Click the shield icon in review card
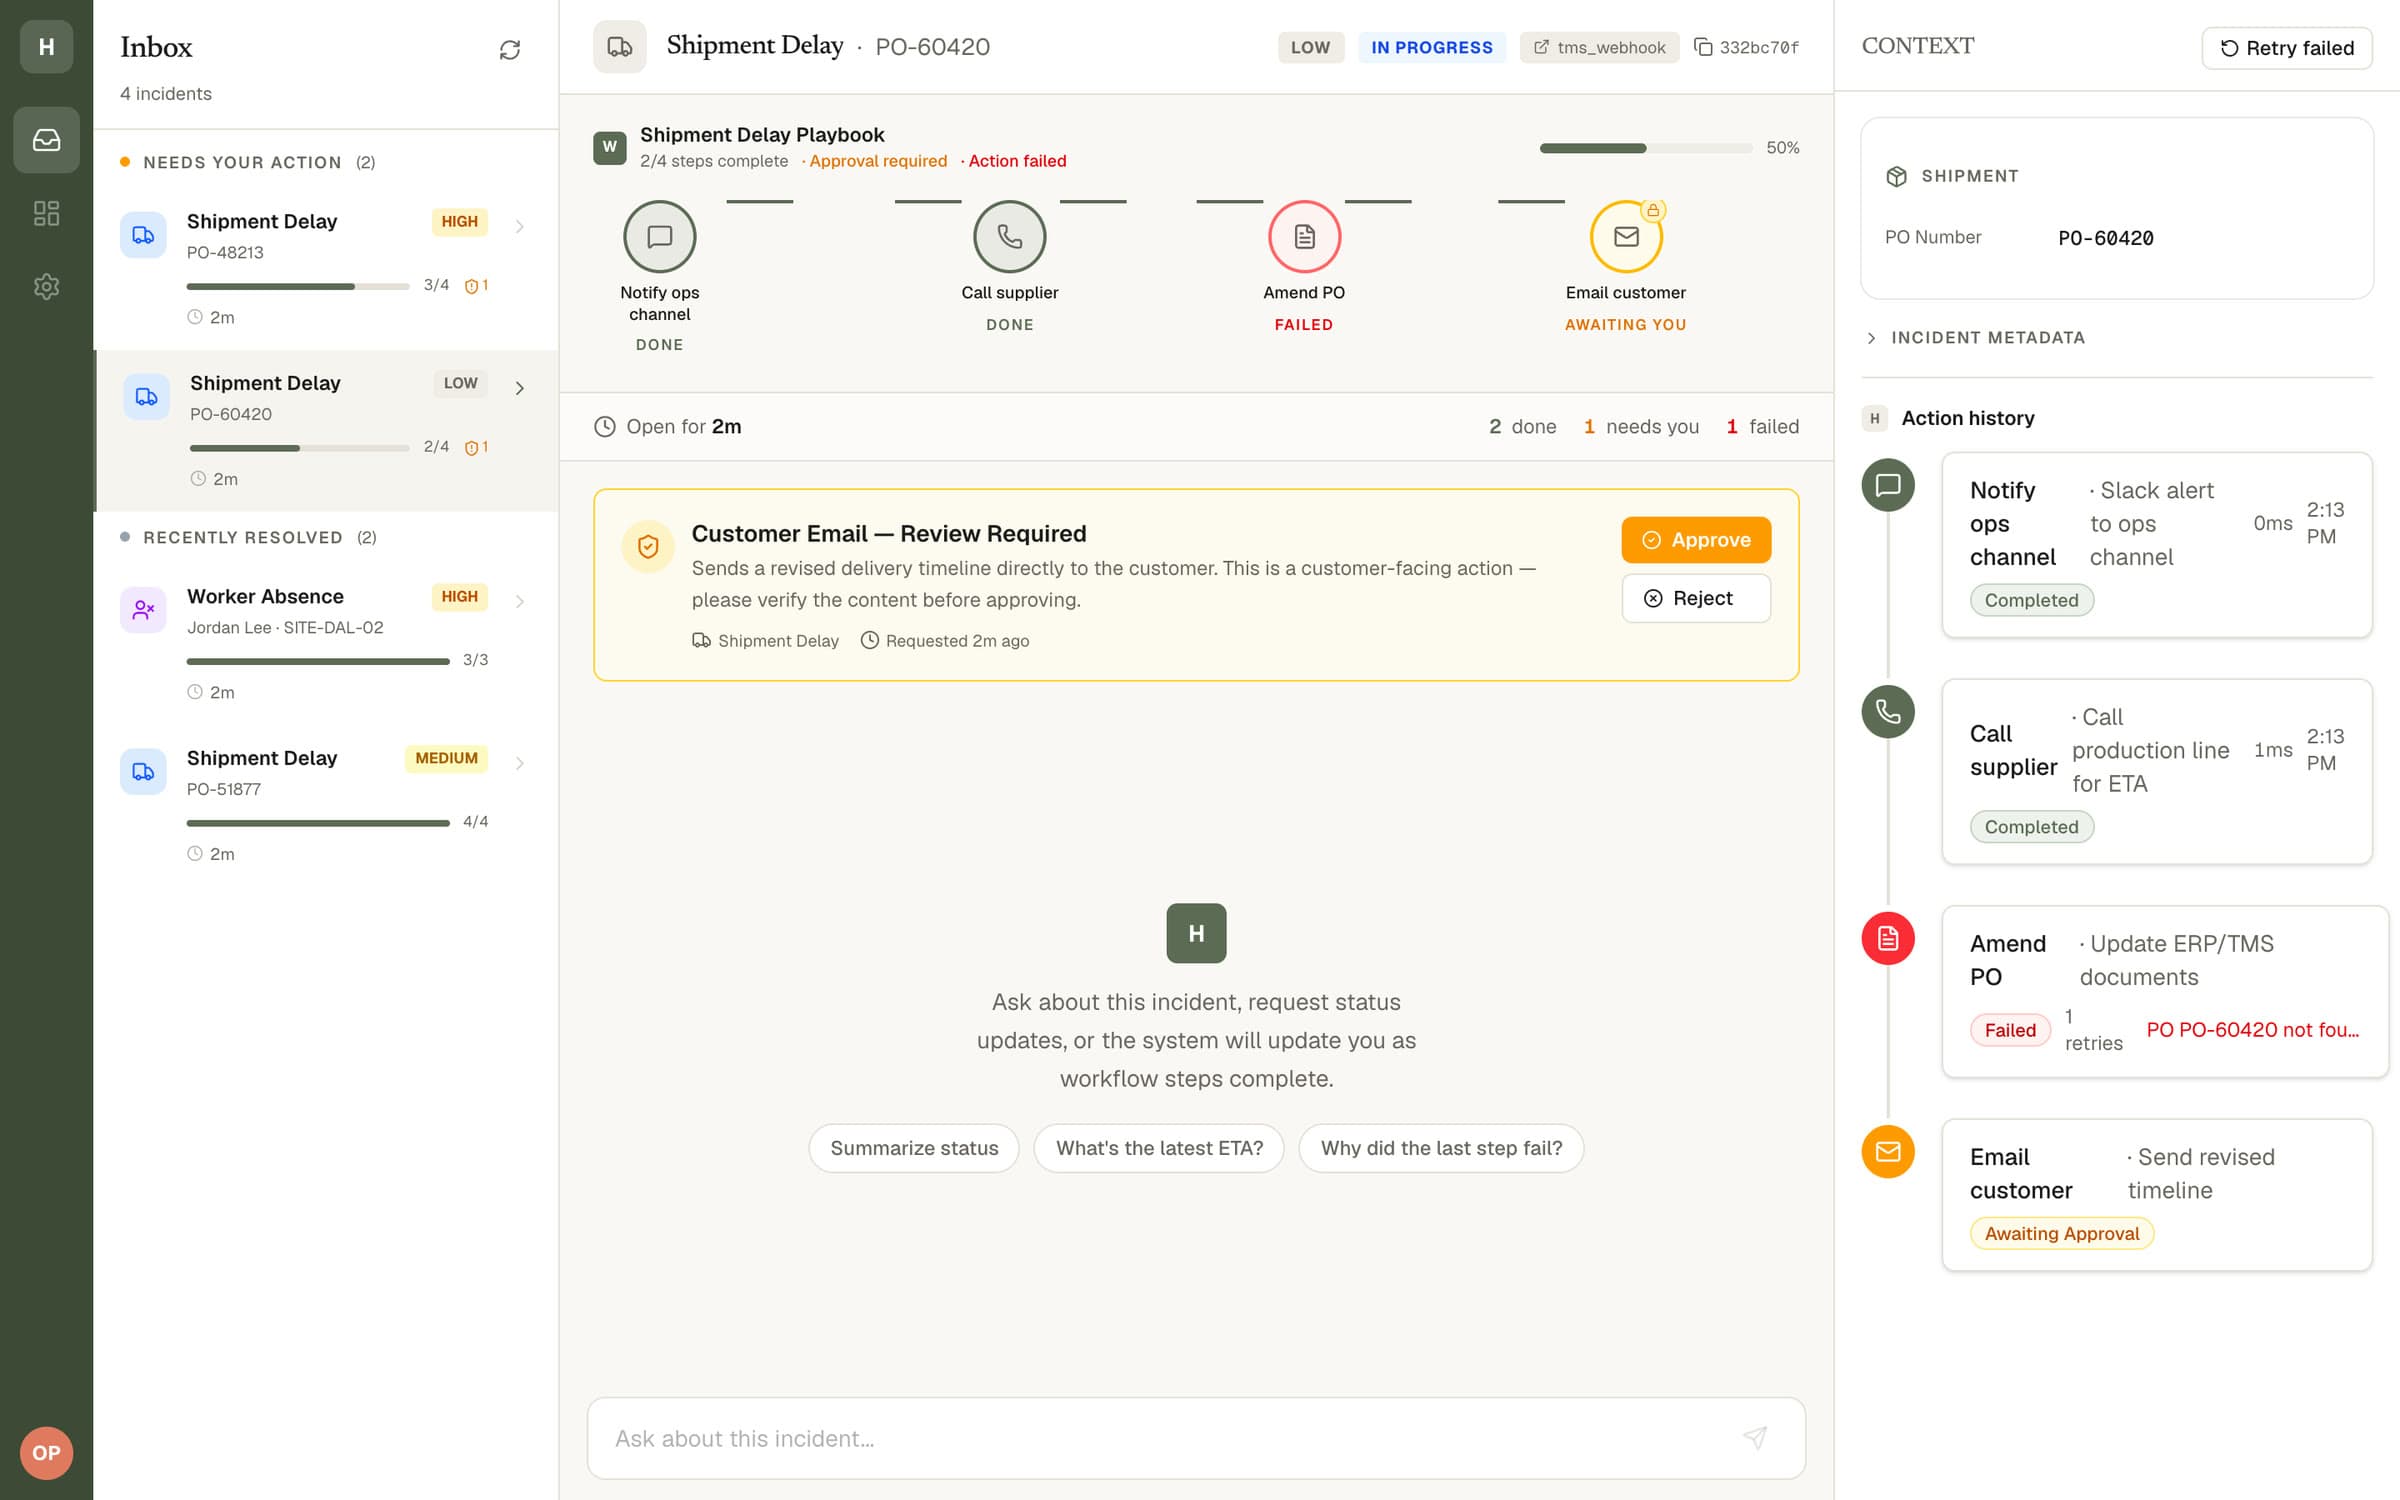The height and width of the screenshot is (1500, 2400). (x=648, y=547)
